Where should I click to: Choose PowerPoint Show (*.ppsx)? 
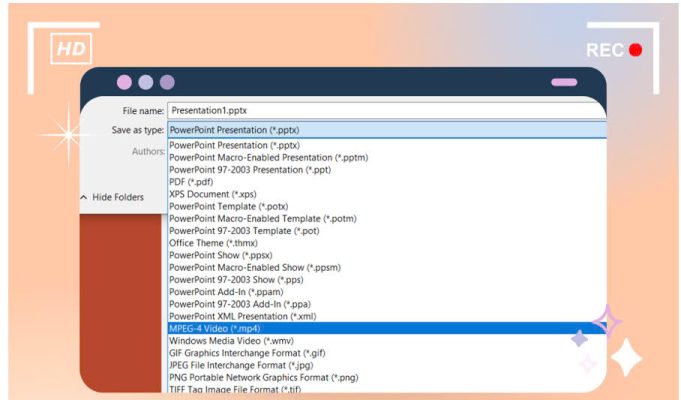(x=387, y=255)
